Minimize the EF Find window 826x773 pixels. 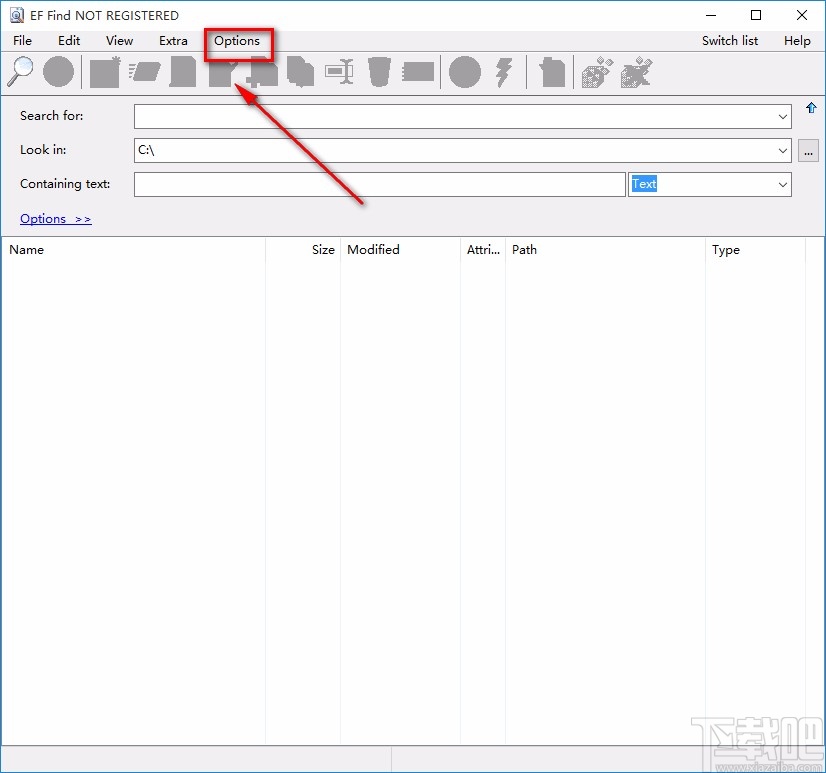pos(711,15)
